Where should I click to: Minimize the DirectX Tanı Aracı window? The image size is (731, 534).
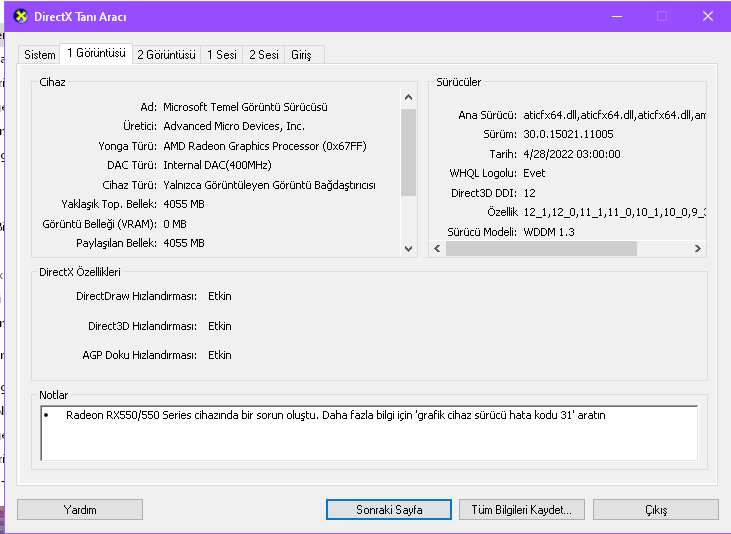pos(617,16)
